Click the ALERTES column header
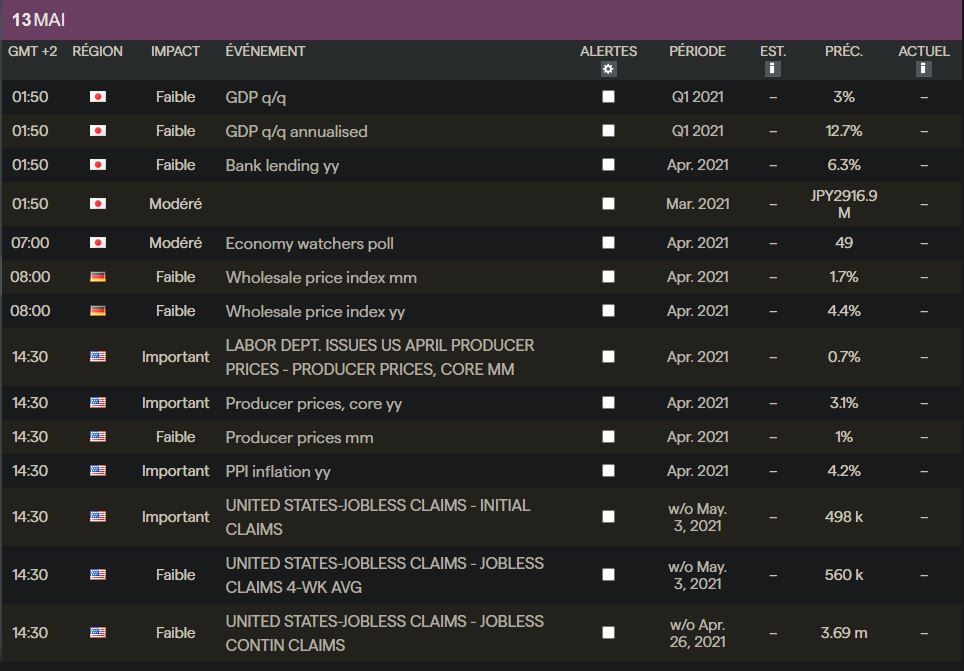The height and width of the screenshot is (671, 964). 608,51
